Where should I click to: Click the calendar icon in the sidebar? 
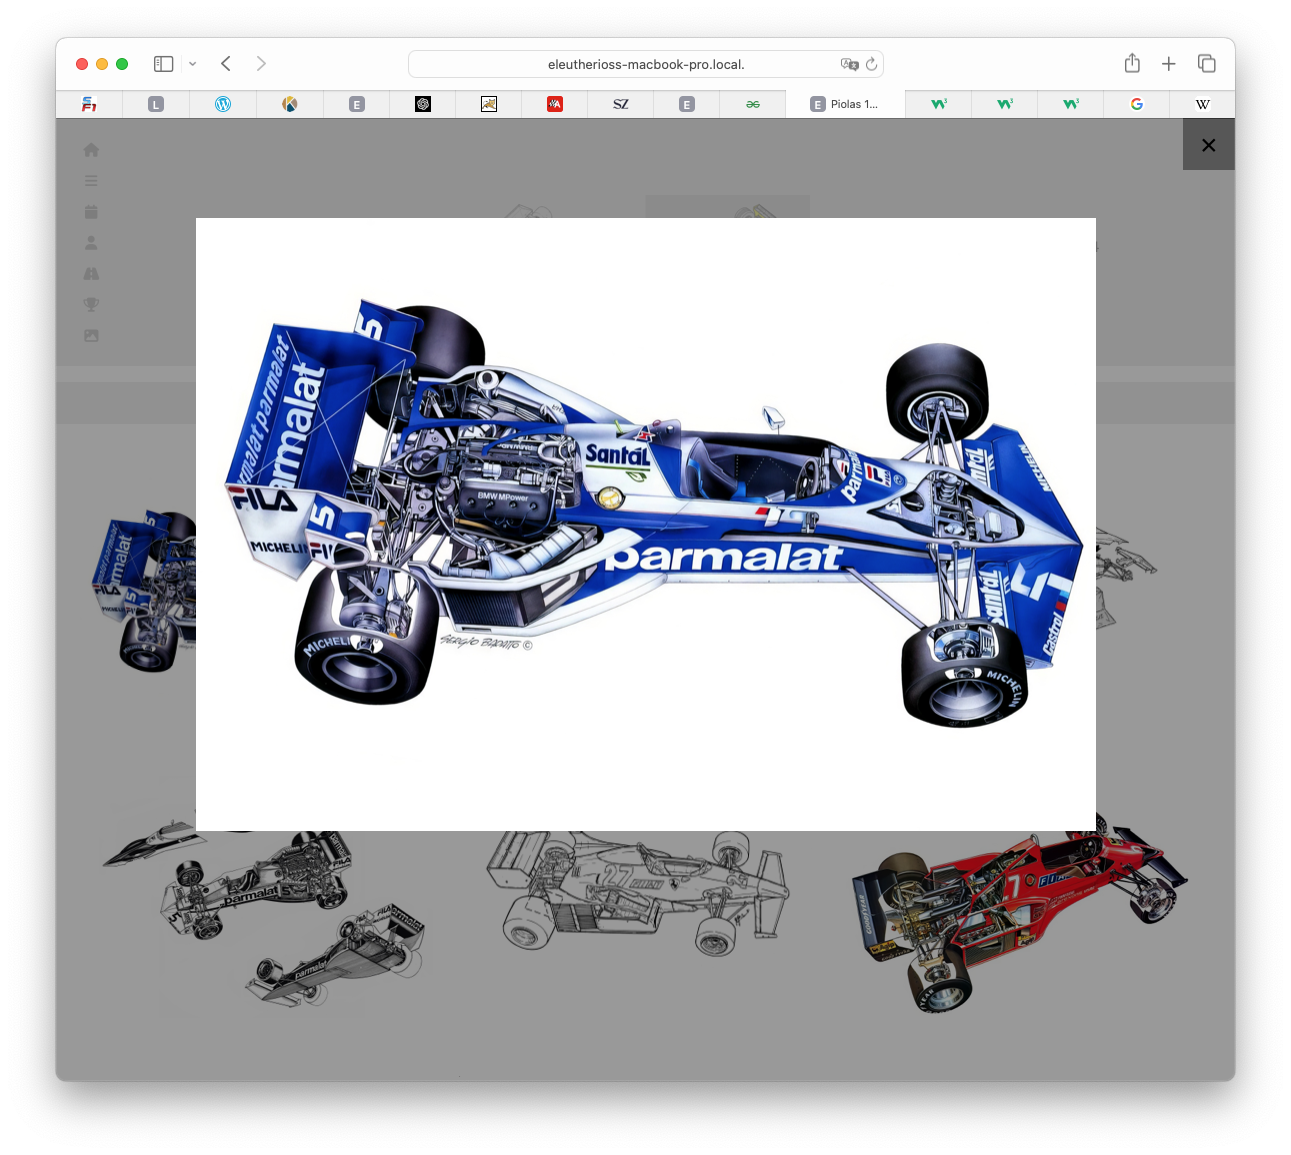tap(91, 212)
